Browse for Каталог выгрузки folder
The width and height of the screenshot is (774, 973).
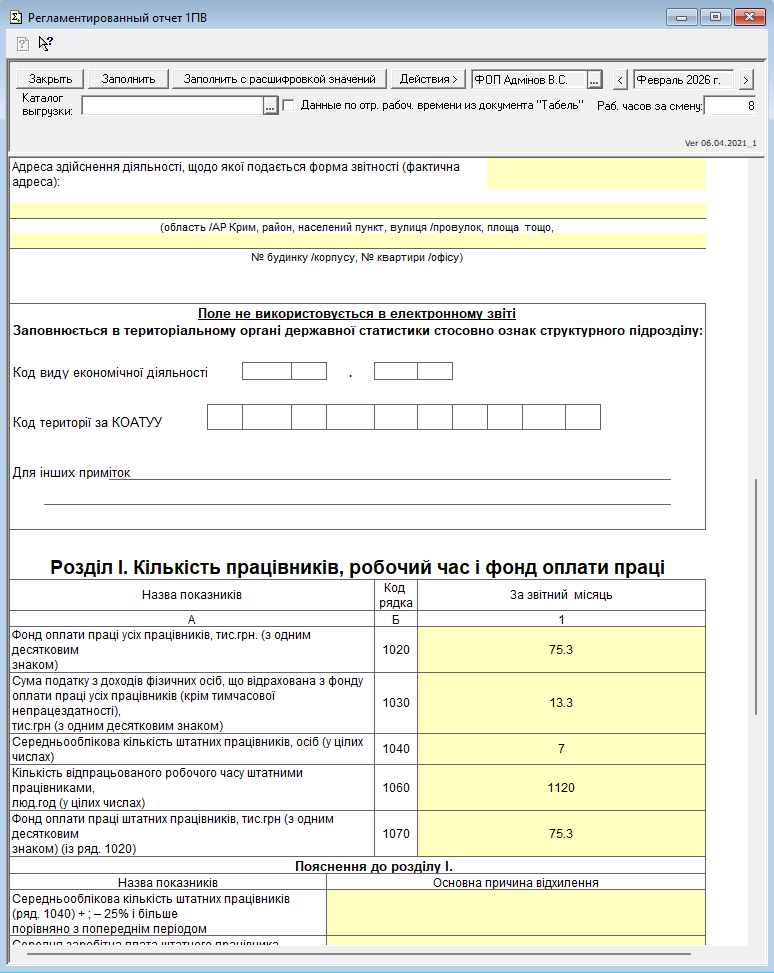(x=270, y=106)
